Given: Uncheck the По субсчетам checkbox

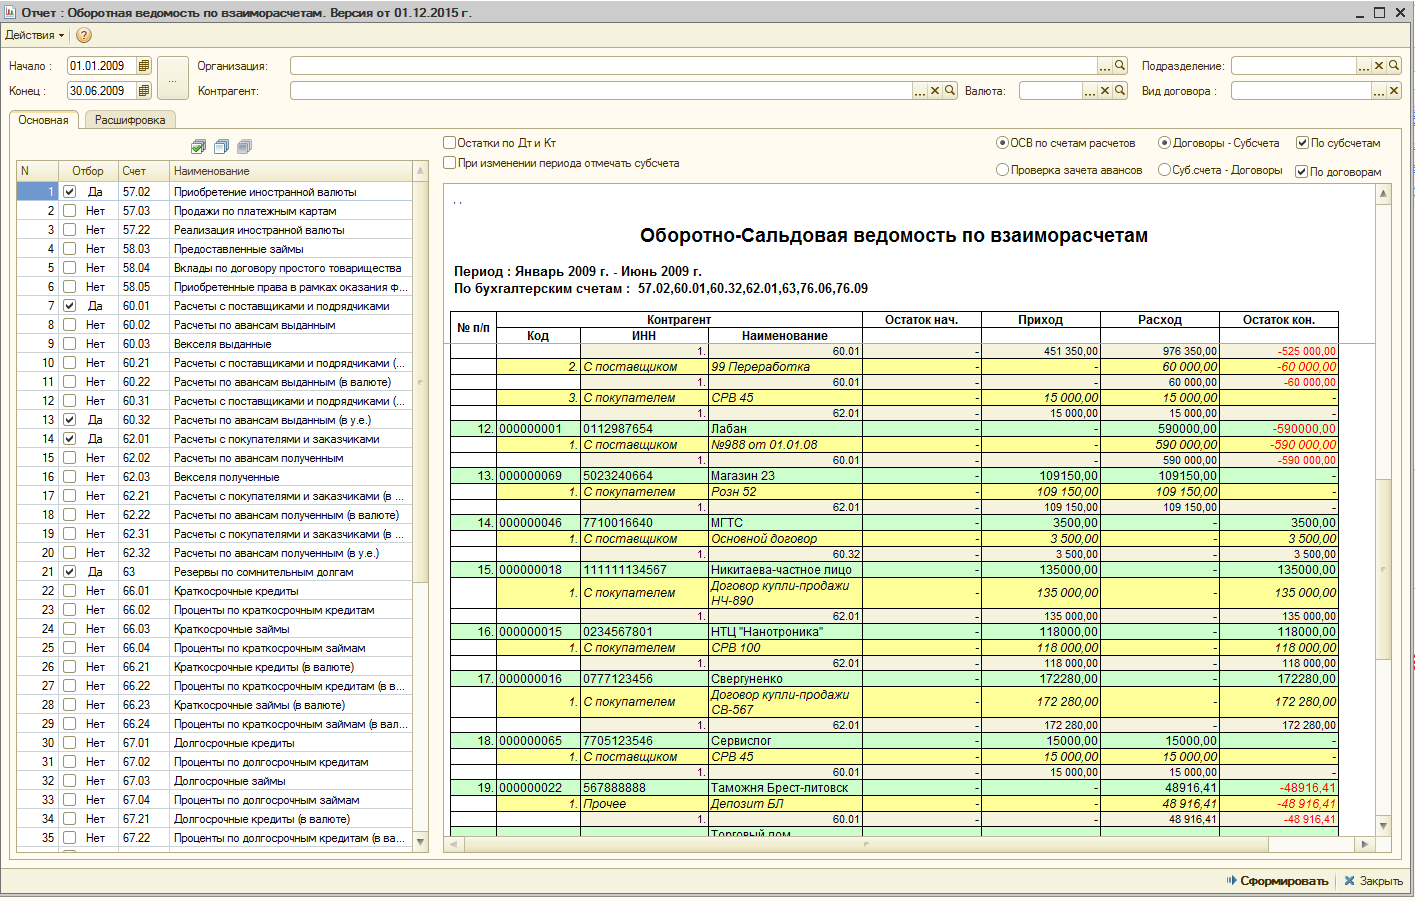Looking at the screenshot, I should tap(1302, 143).
